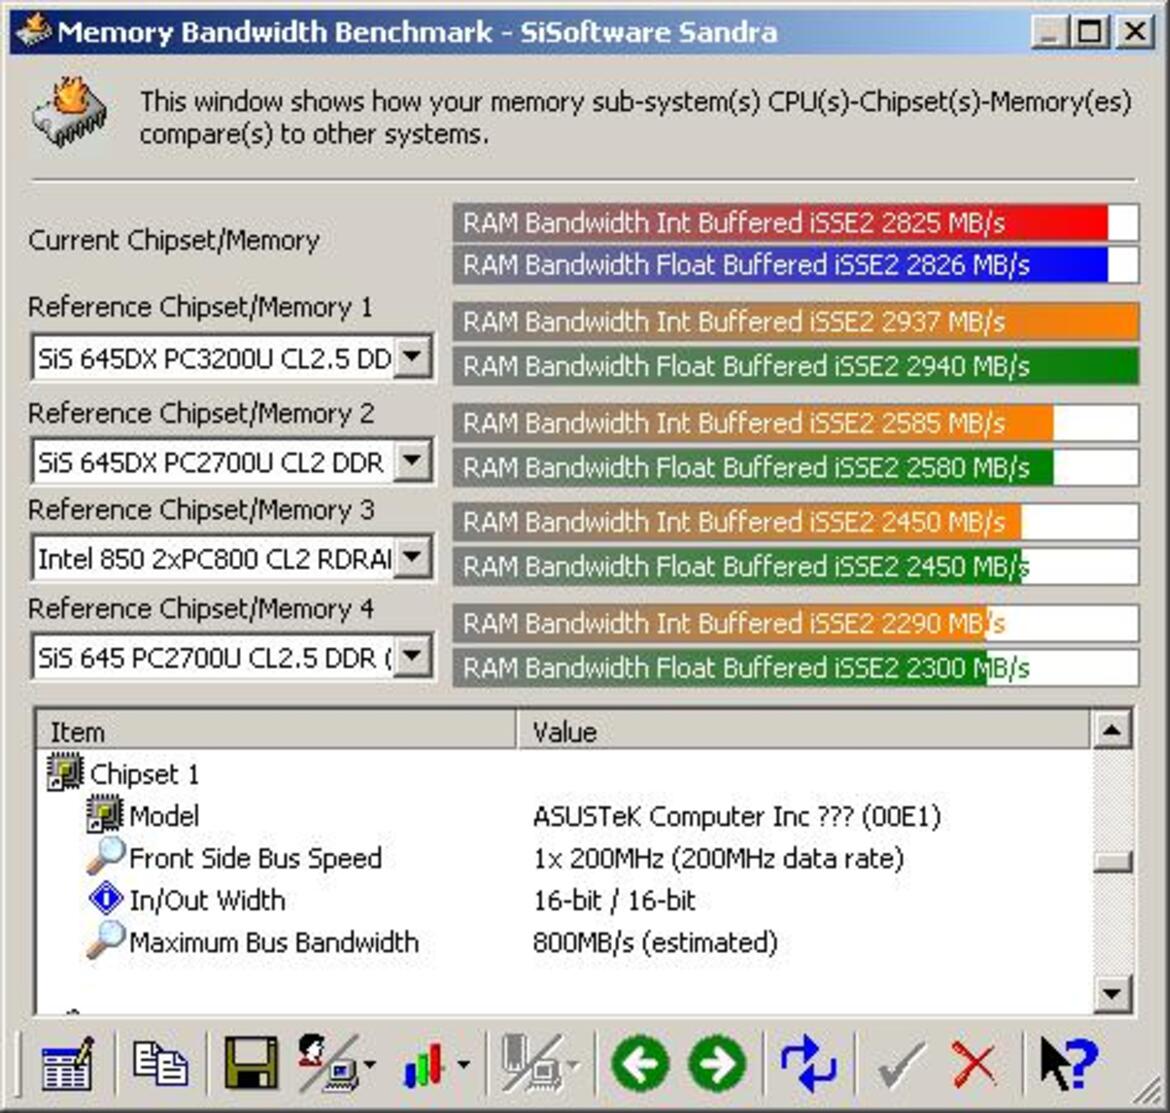Click the value ASUSTeK Computer Inc ??? (00E1)
This screenshot has width=1170, height=1113.
tap(736, 816)
